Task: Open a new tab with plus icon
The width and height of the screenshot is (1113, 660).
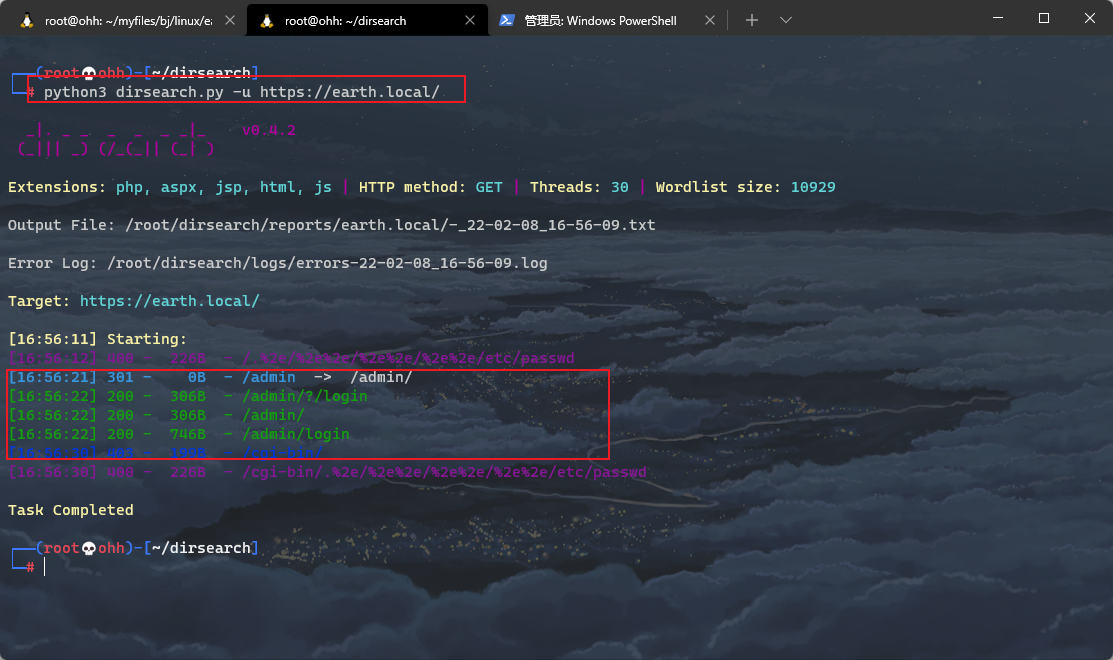Action: [752, 21]
